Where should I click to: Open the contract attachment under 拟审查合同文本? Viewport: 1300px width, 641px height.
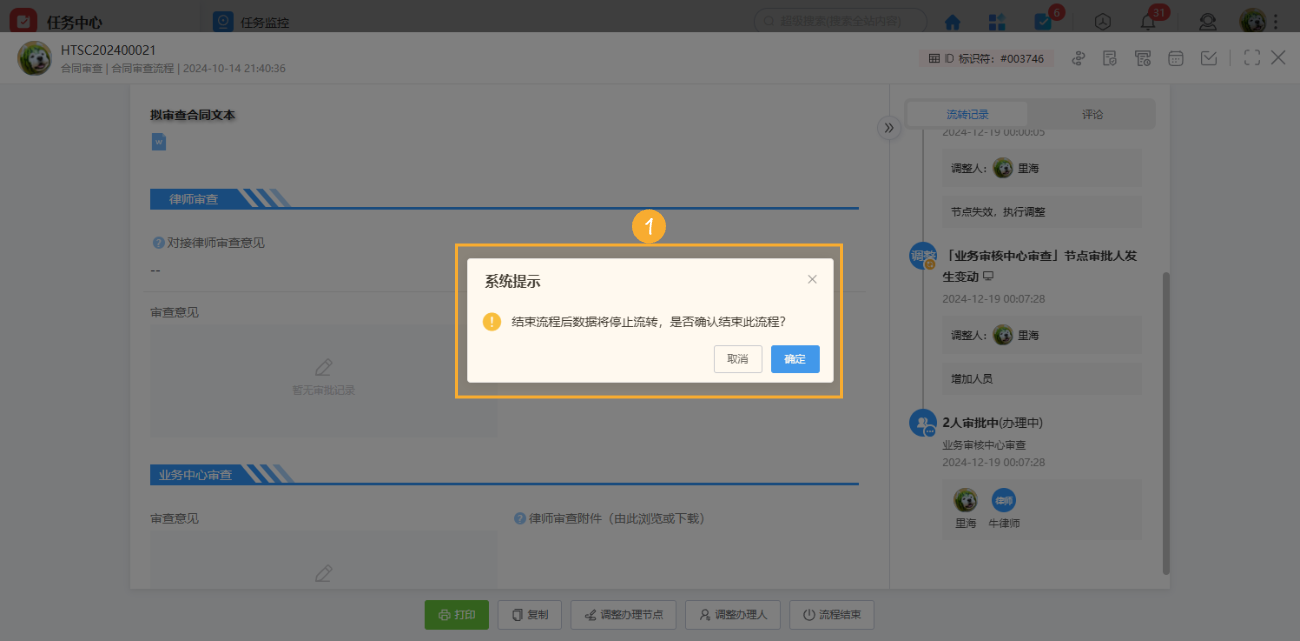[158, 141]
